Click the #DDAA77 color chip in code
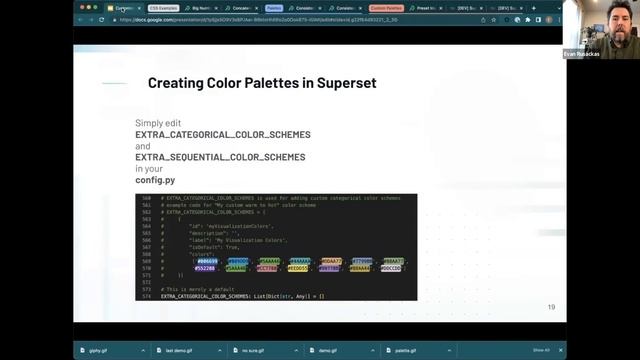 tap(331, 261)
